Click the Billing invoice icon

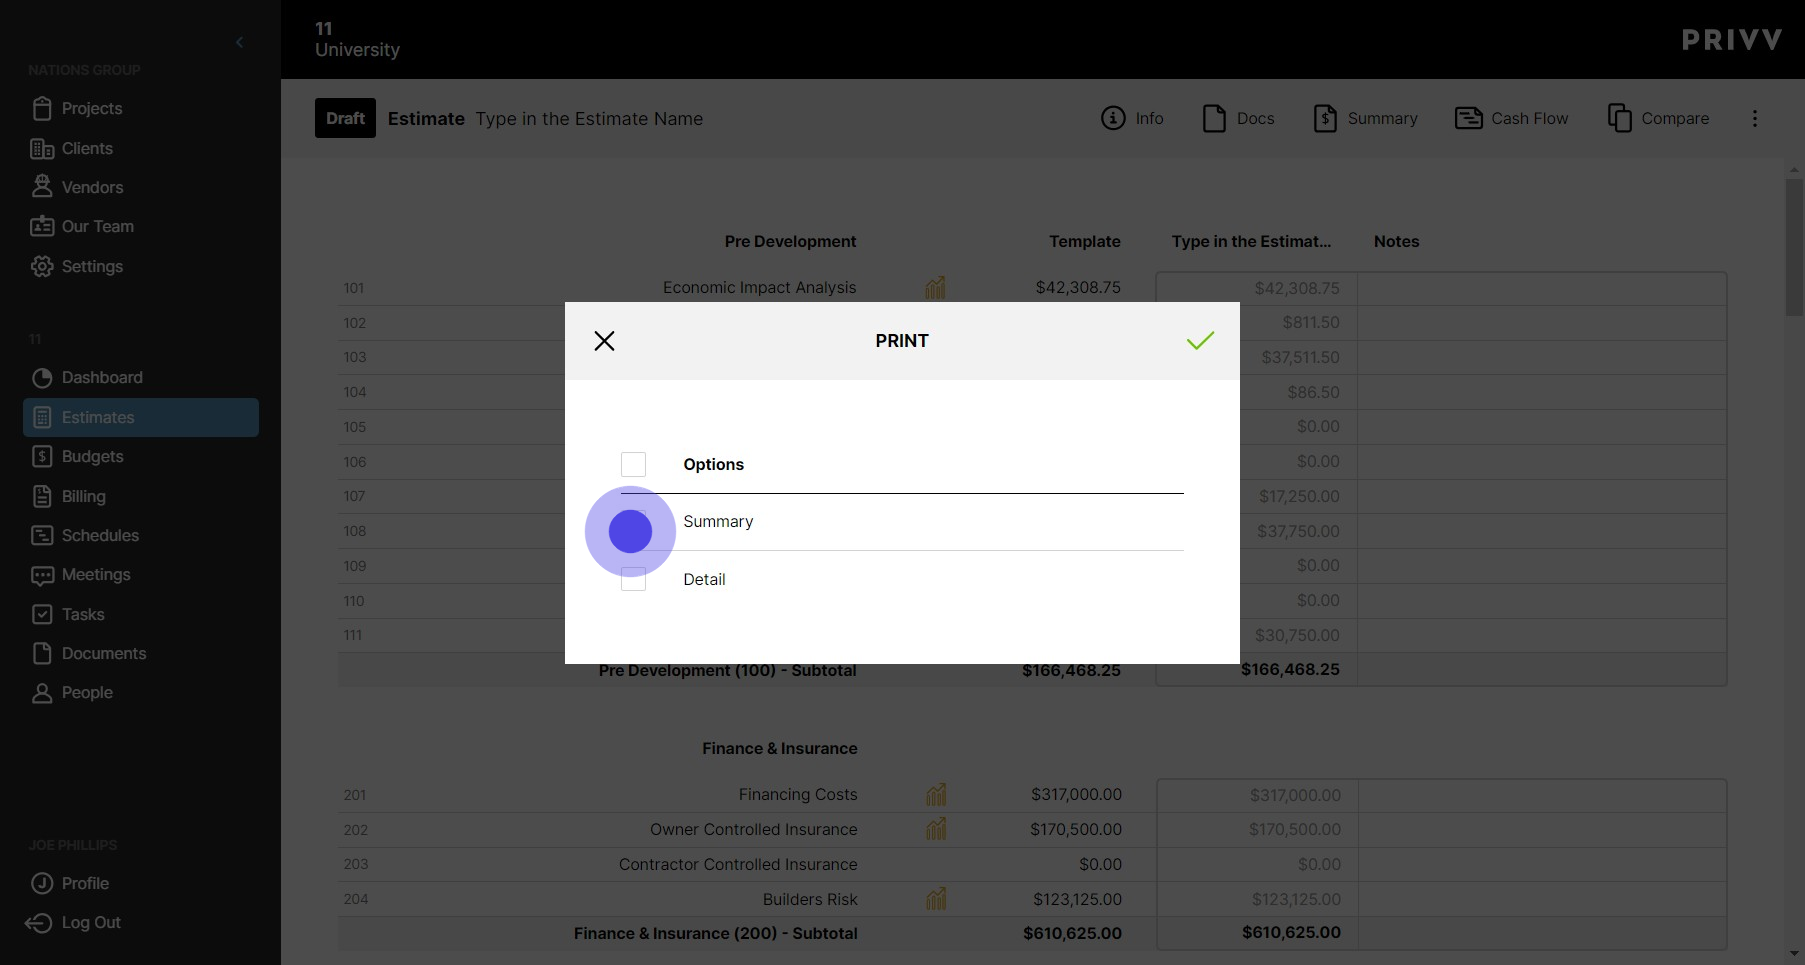coord(42,496)
